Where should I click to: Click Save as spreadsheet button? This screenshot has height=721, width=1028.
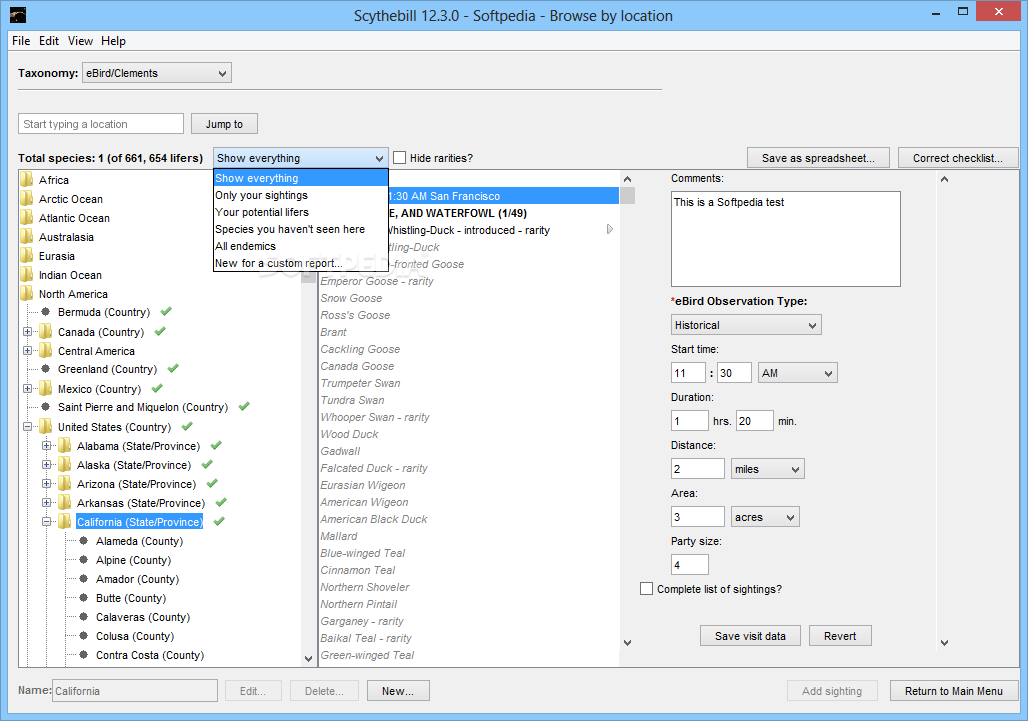point(818,158)
